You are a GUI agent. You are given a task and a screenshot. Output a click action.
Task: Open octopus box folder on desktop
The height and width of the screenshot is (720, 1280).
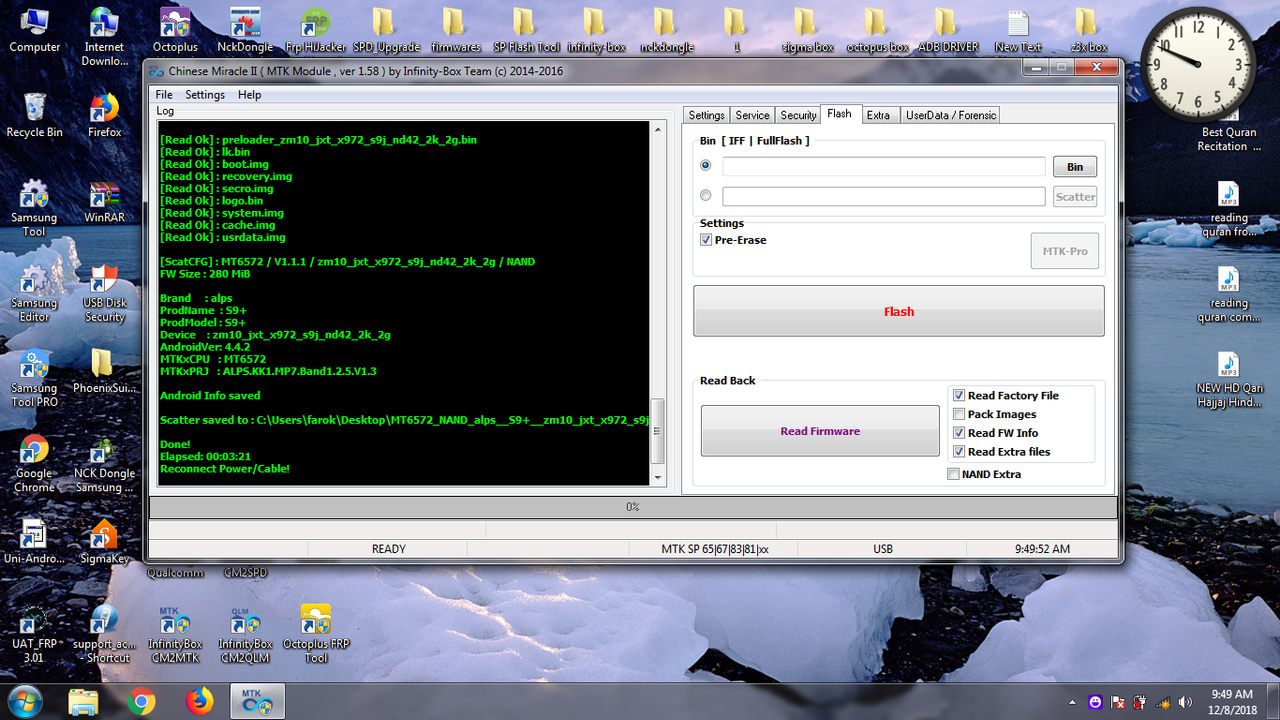pos(877,30)
